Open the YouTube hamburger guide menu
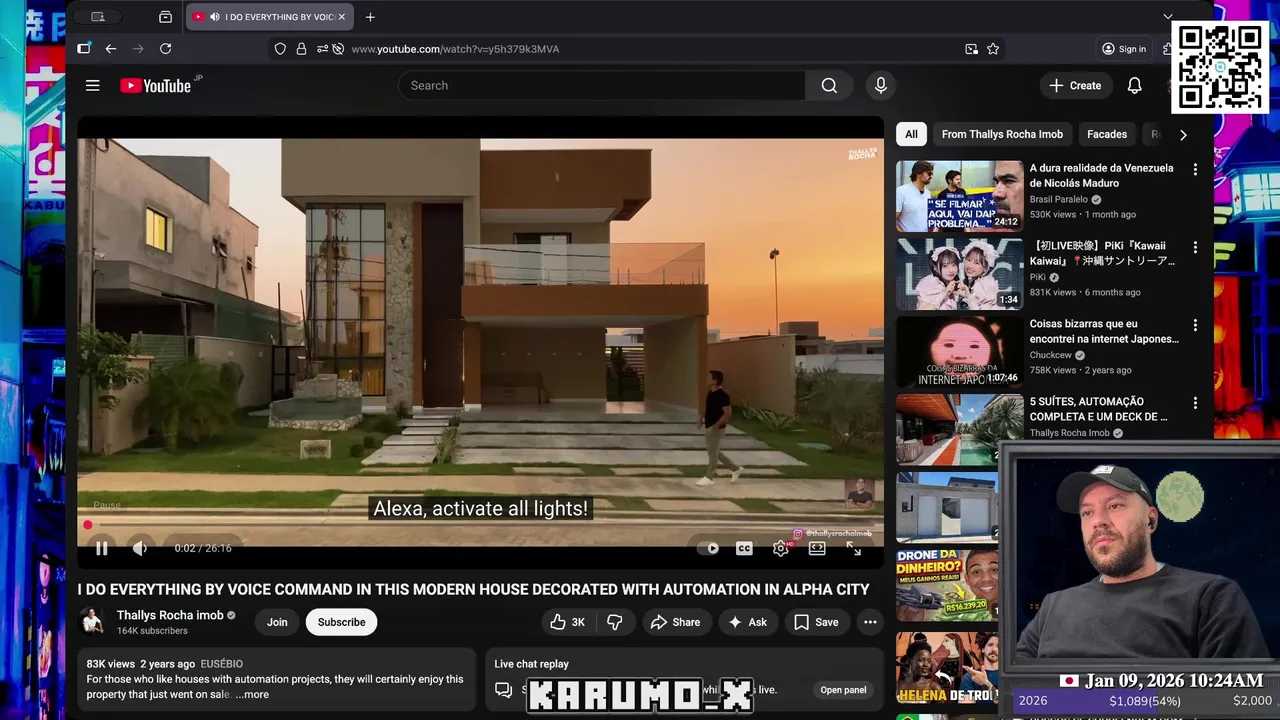Image resolution: width=1280 pixels, height=720 pixels. [x=92, y=86]
